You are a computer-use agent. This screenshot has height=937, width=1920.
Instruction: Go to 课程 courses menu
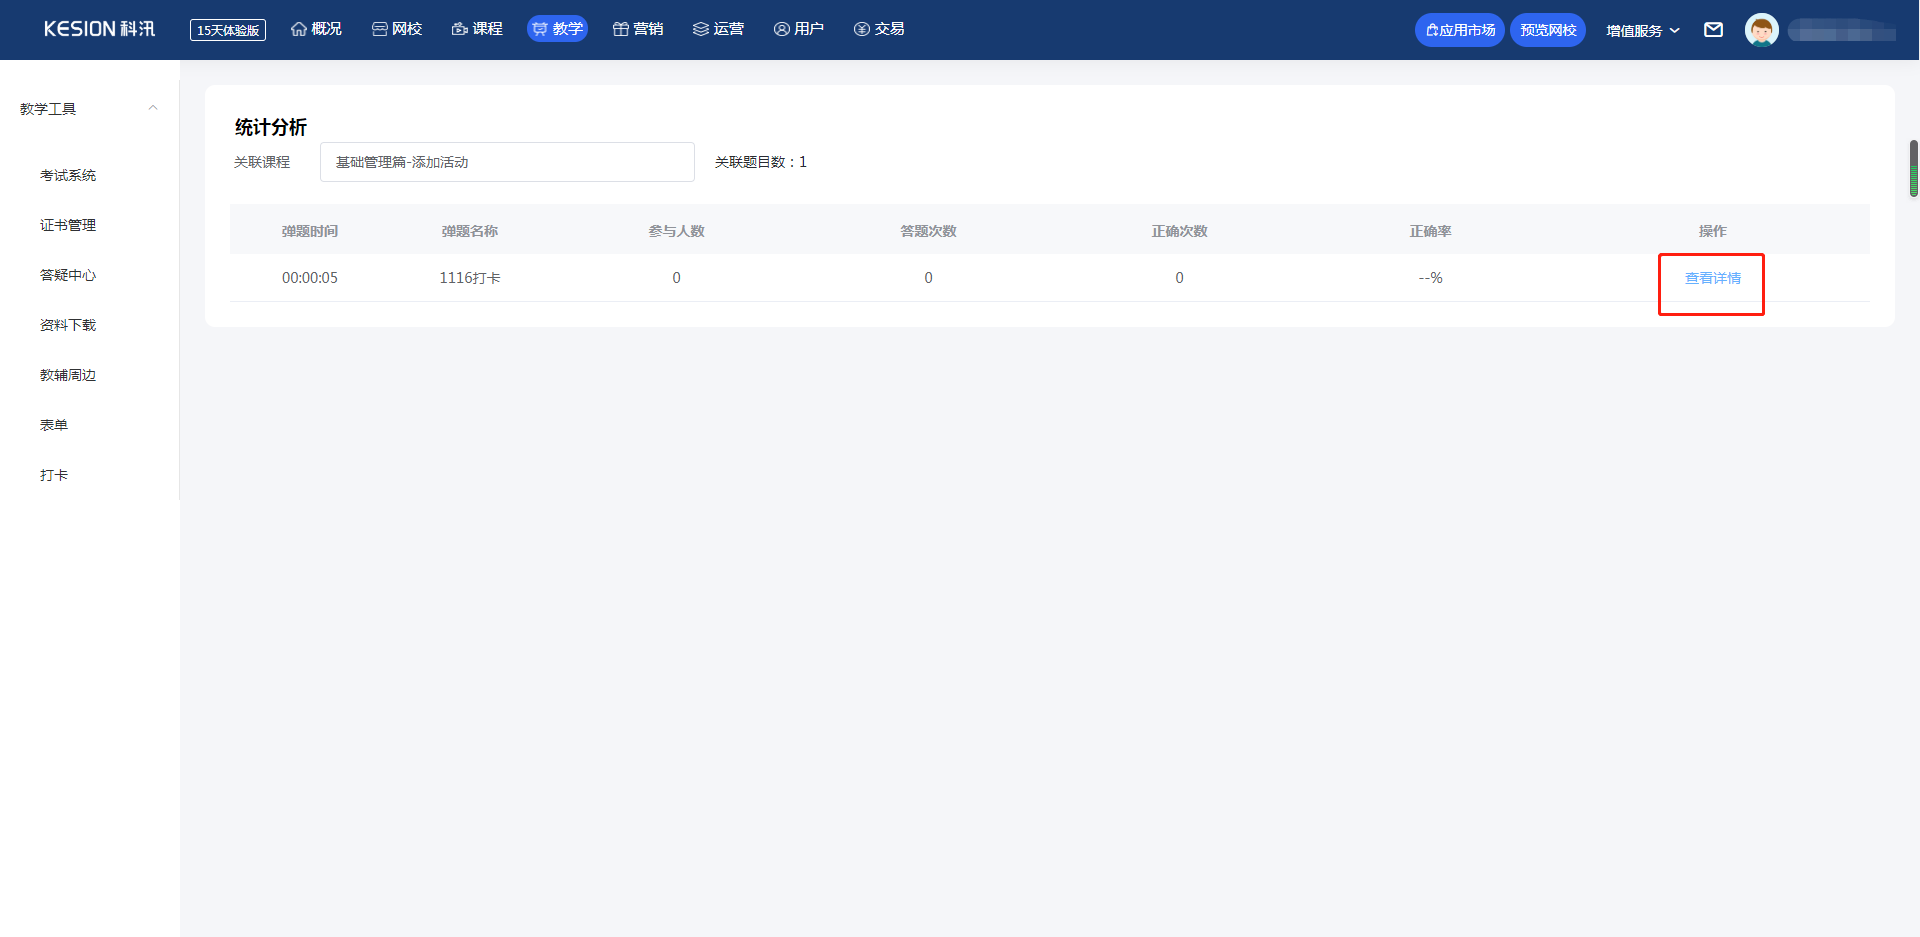(477, 29)
